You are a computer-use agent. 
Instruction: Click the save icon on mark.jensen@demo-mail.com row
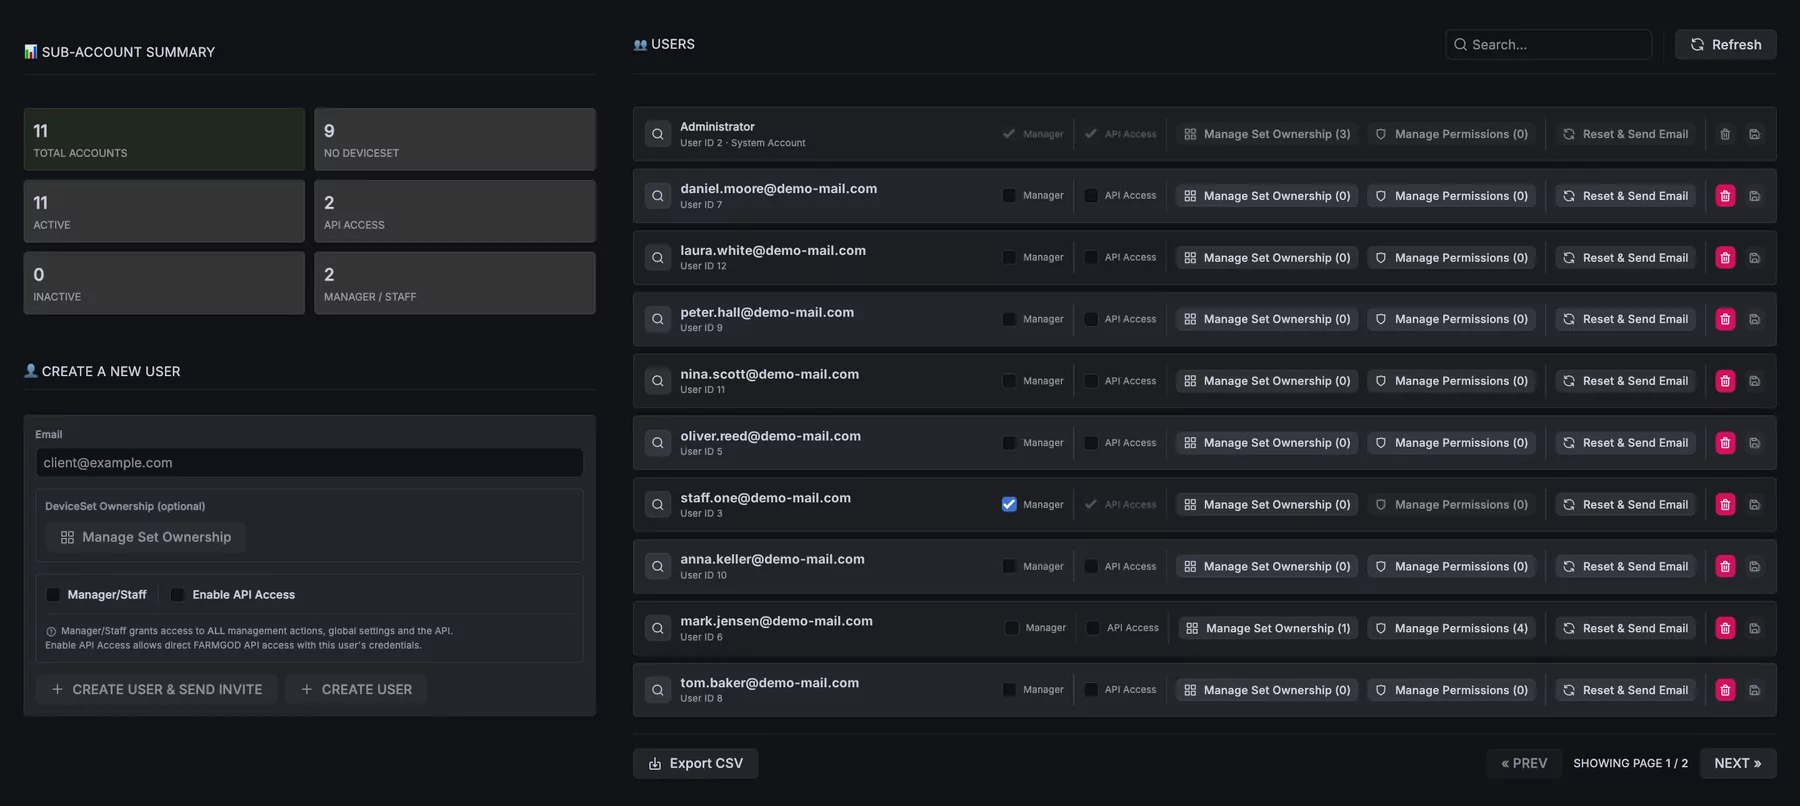coord(1754,628)
